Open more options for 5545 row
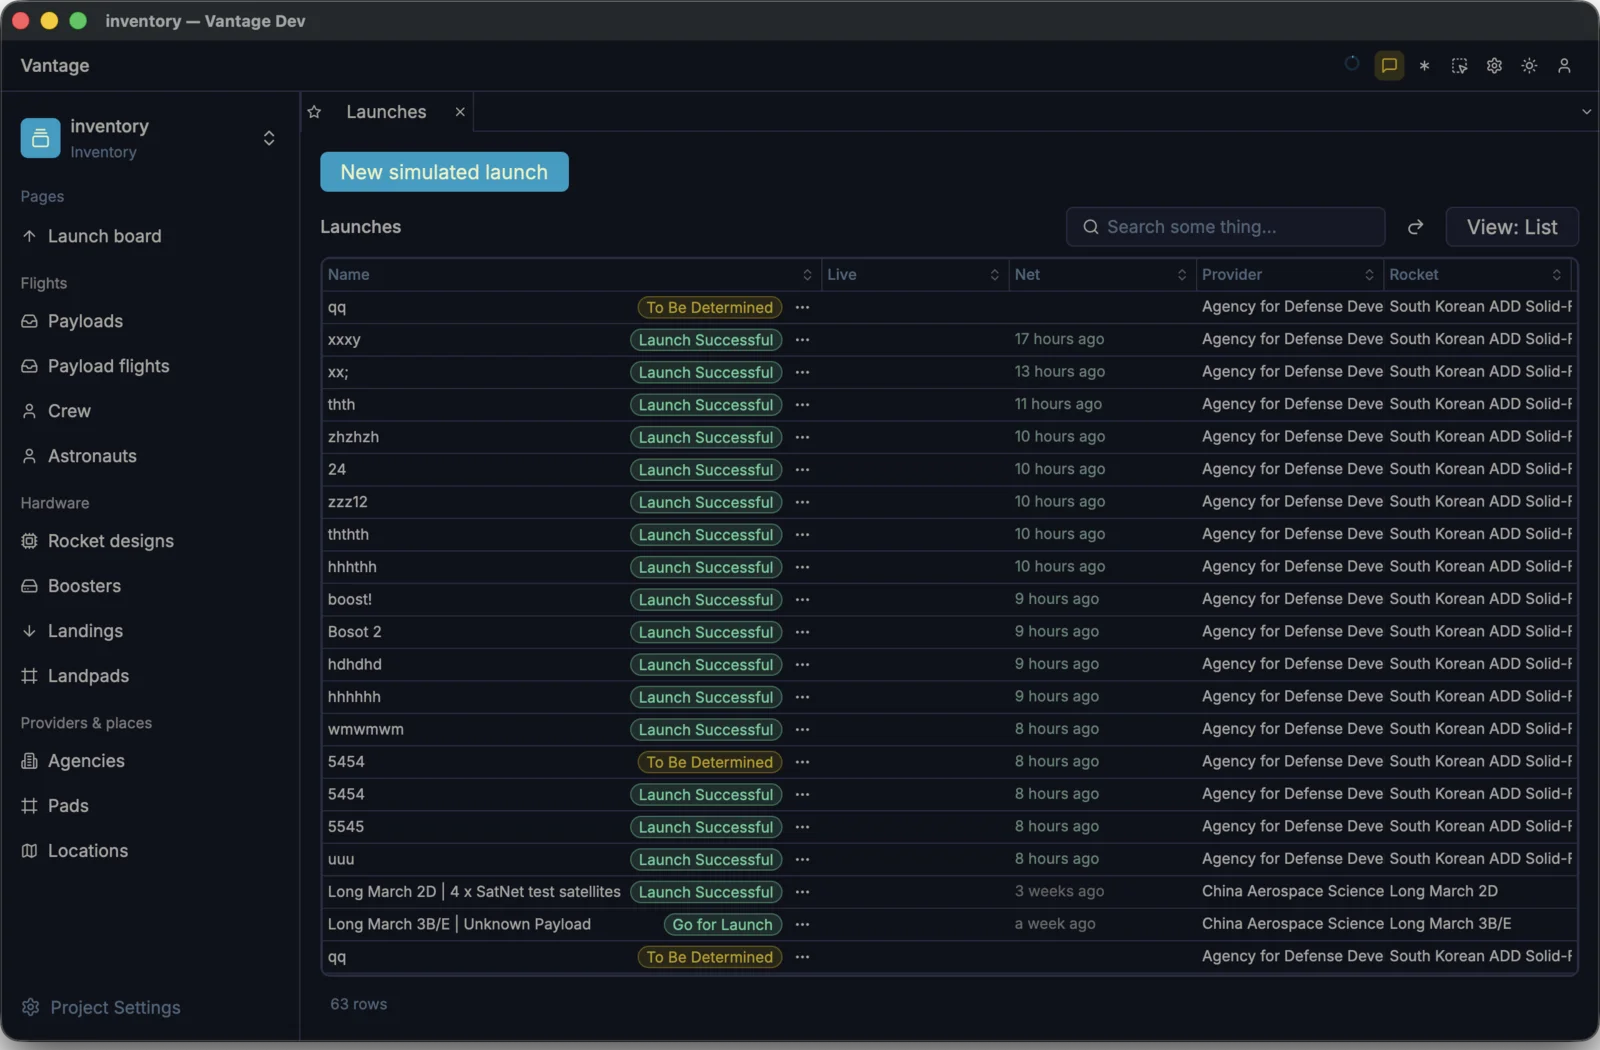 [802, 828]
